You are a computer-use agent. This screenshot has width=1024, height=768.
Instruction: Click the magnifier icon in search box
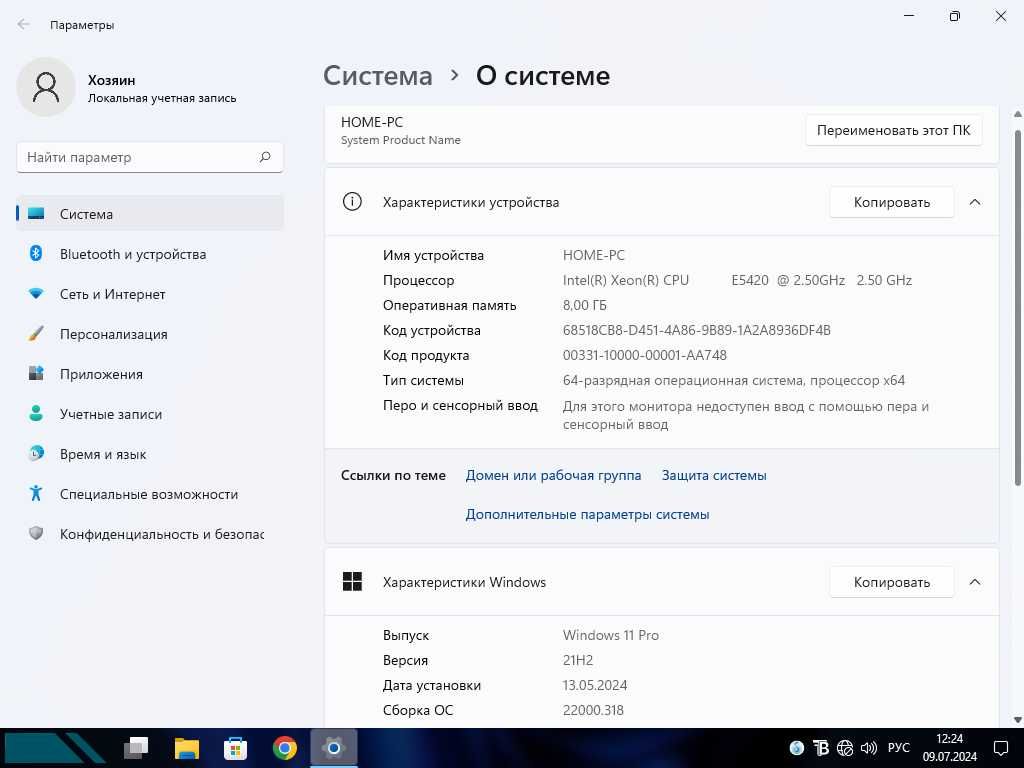click(264, 157)
